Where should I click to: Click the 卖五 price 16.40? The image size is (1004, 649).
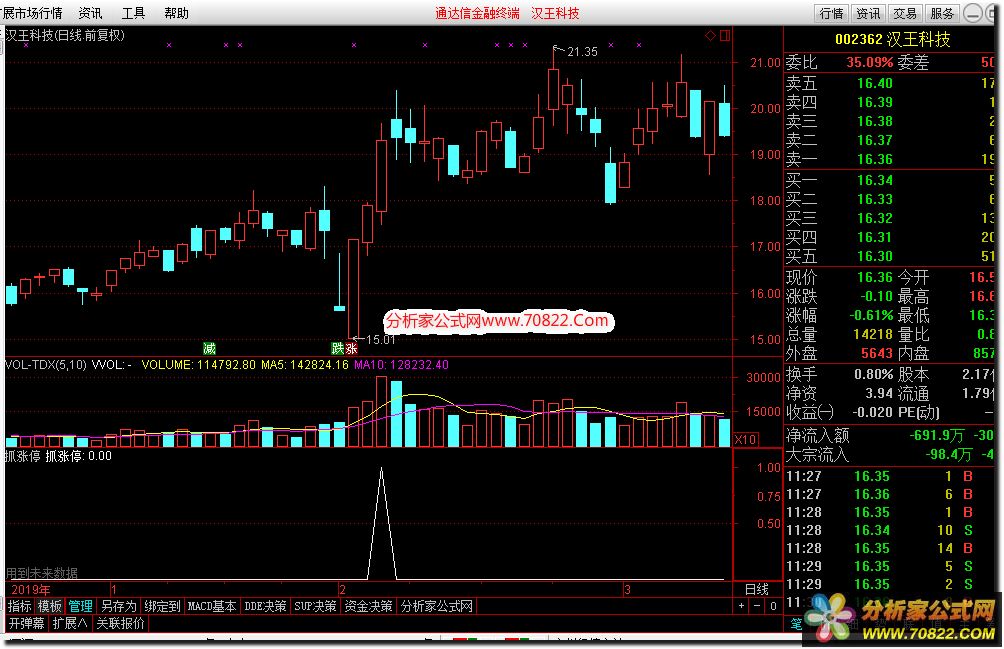(875, 83)
